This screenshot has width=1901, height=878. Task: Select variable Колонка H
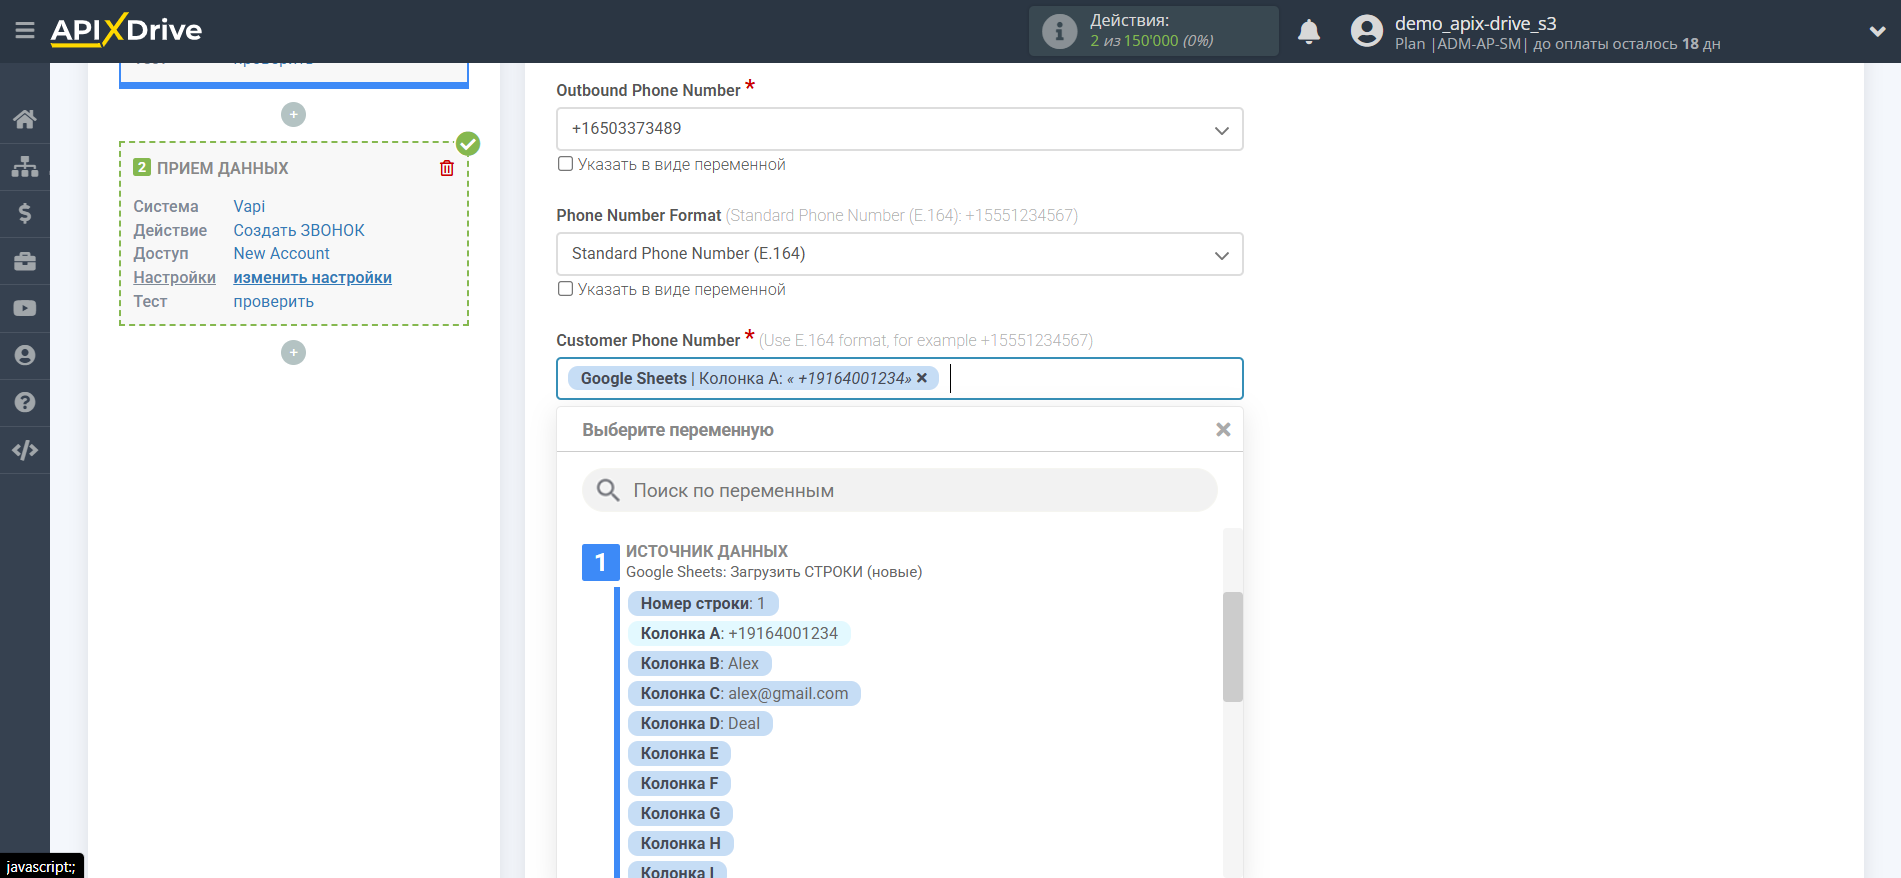(x=681, y=843)
